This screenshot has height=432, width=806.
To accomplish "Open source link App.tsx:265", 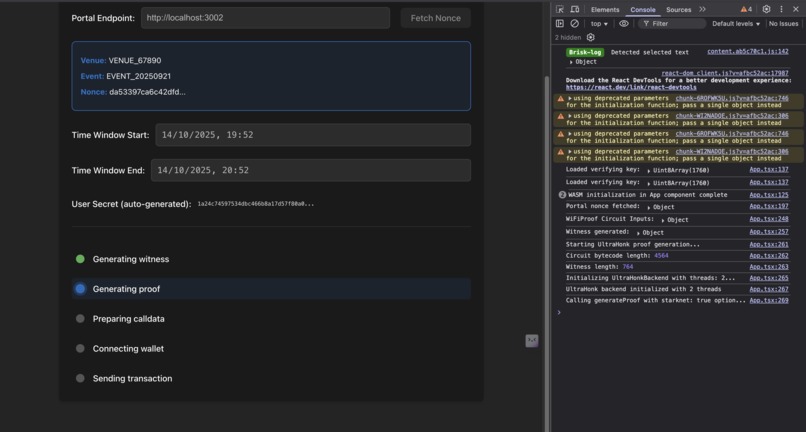I will point(768,278).
